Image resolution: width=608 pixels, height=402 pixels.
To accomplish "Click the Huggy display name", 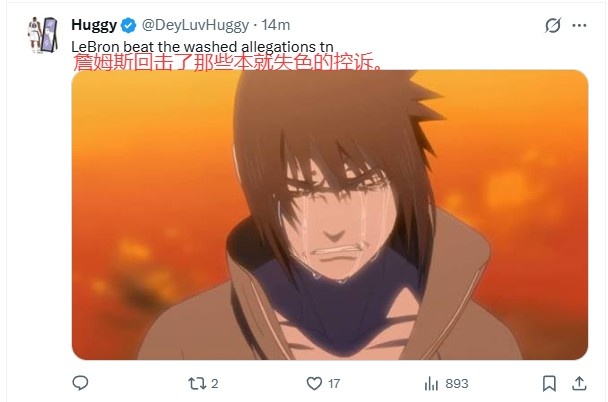I will (94, 25).
